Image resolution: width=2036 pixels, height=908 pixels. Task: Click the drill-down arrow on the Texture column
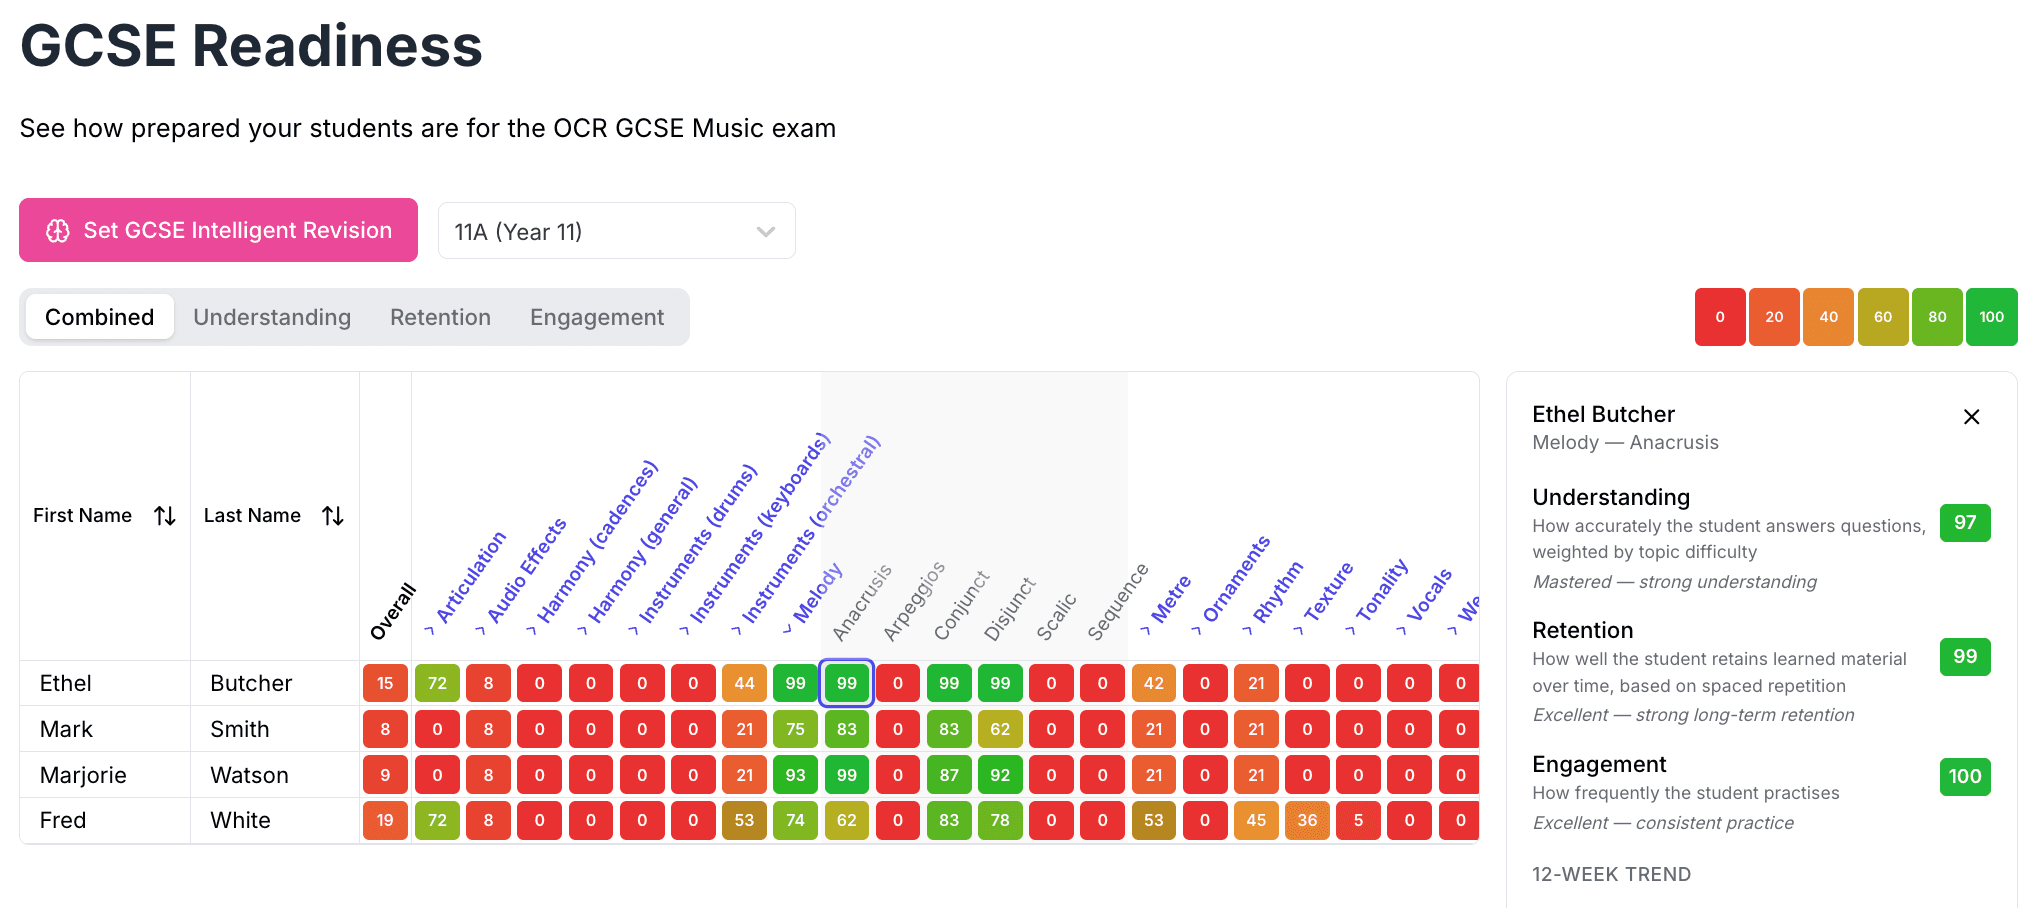pyautogui.click(x=1301, y=631)
